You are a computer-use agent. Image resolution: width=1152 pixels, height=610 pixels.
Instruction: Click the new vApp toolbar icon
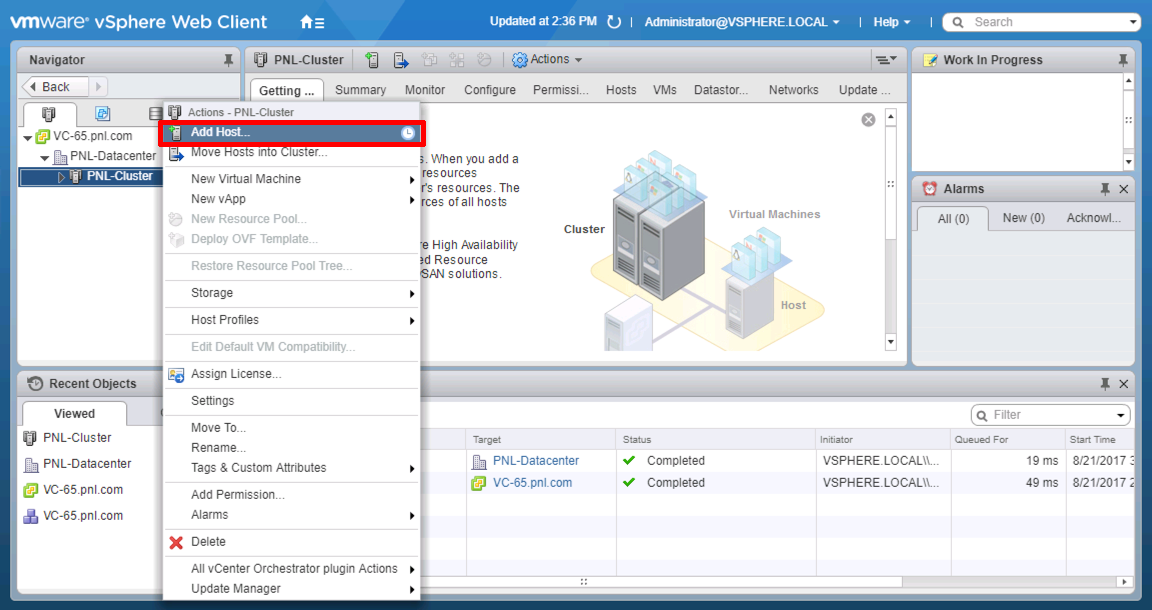pos(456,60)
